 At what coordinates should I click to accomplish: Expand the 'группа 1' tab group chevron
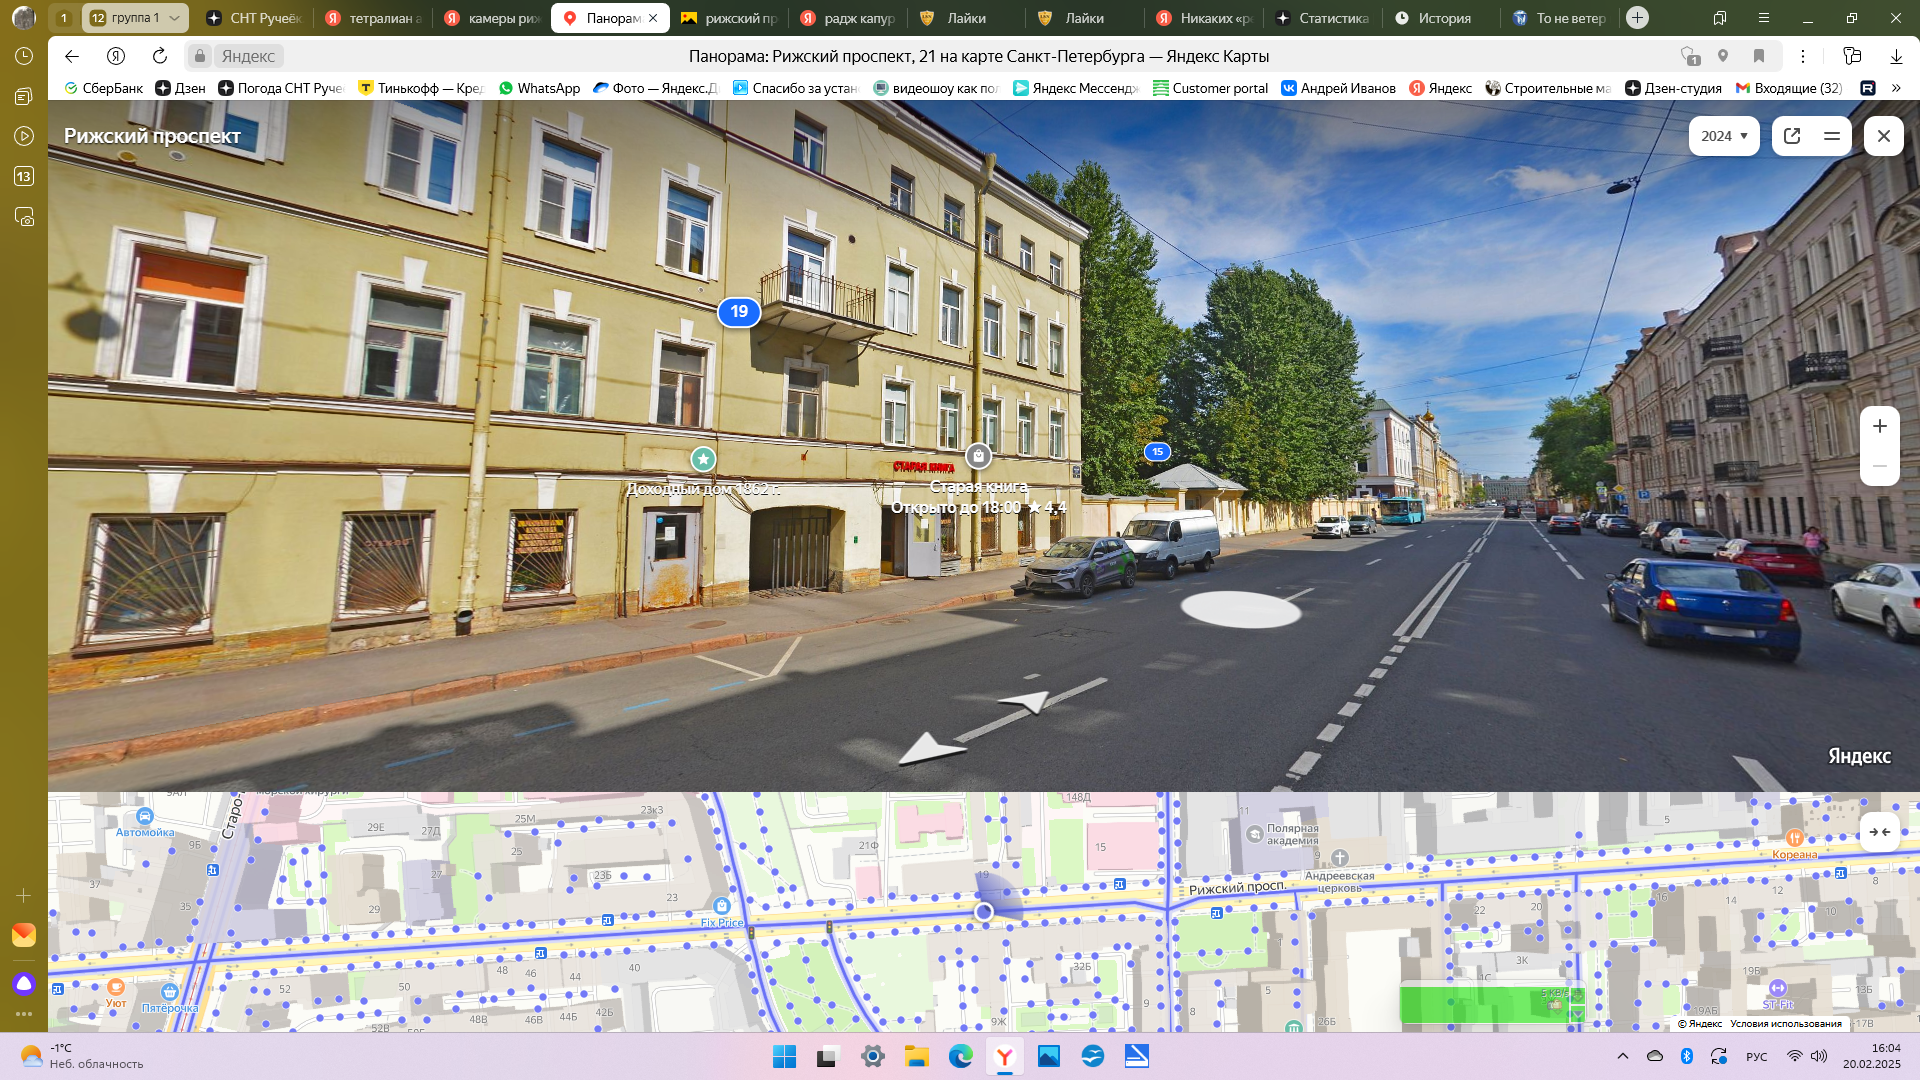[x=175, y=18]
